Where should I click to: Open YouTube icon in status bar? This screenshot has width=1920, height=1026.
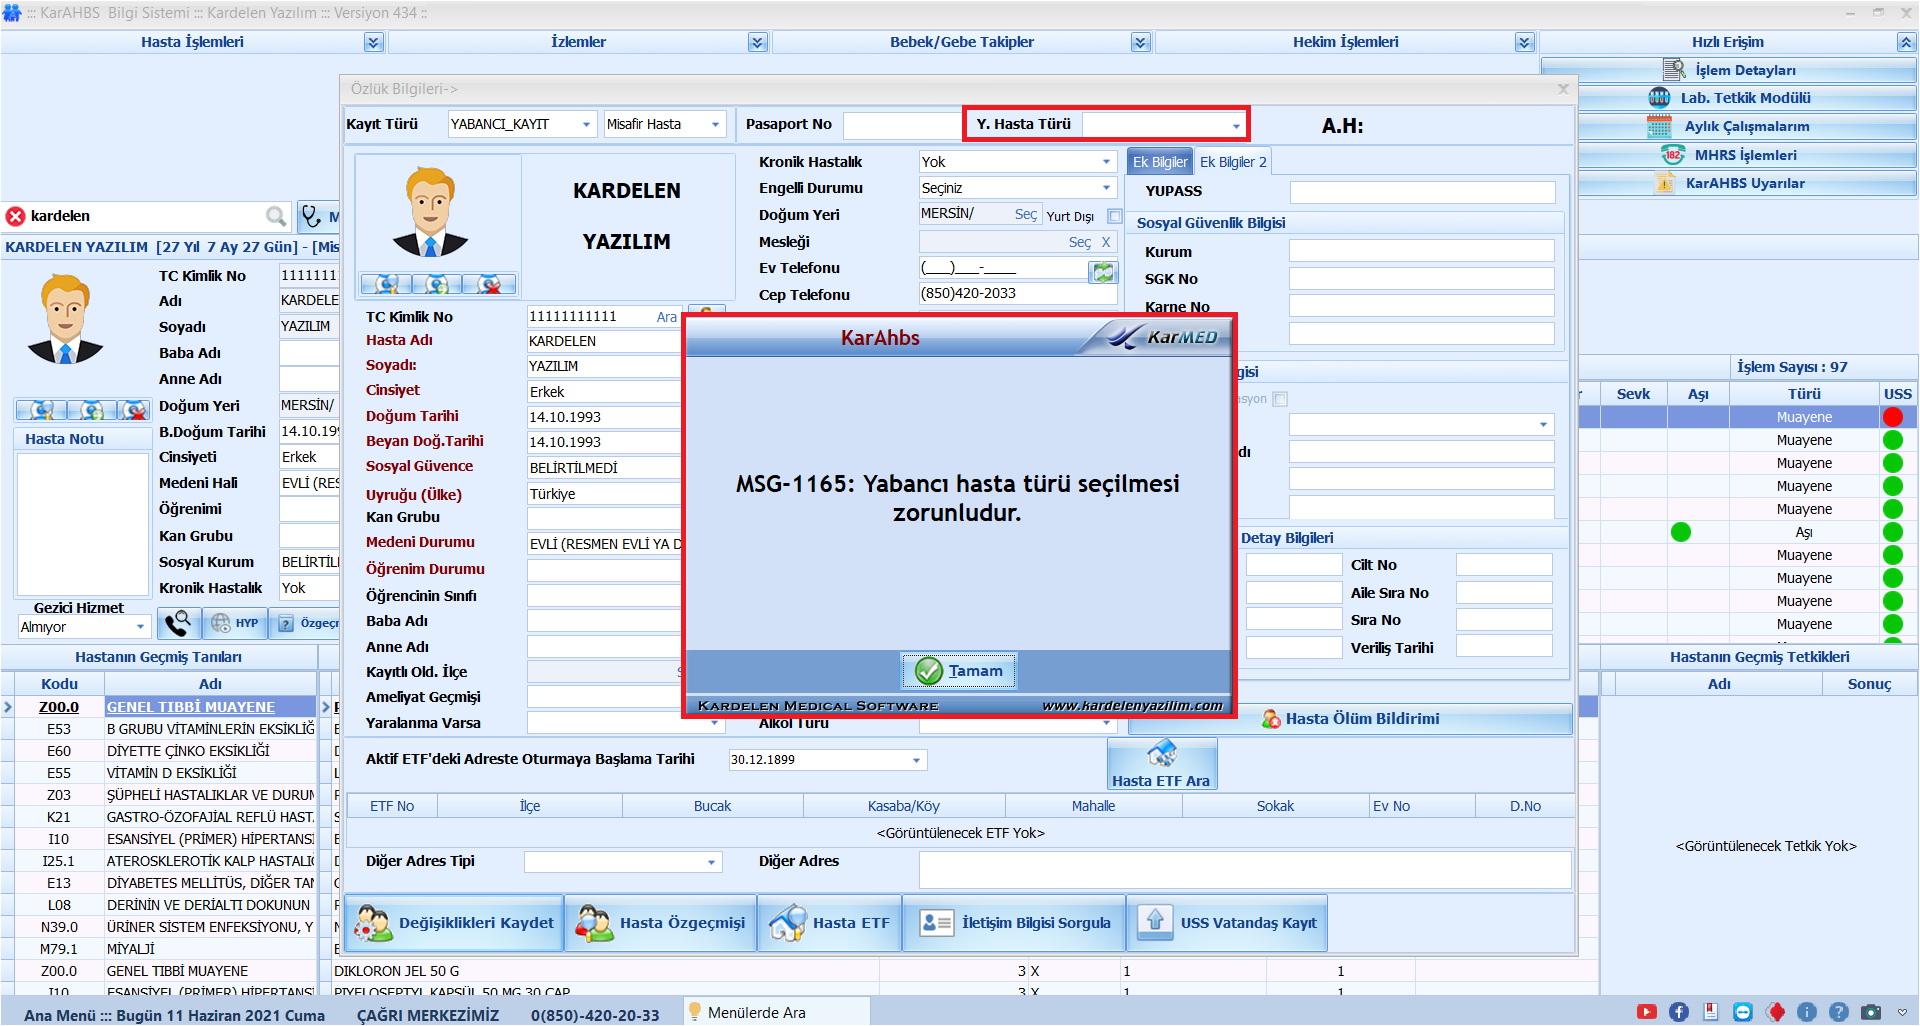pyautogui.click(x=1646, y=1012)
